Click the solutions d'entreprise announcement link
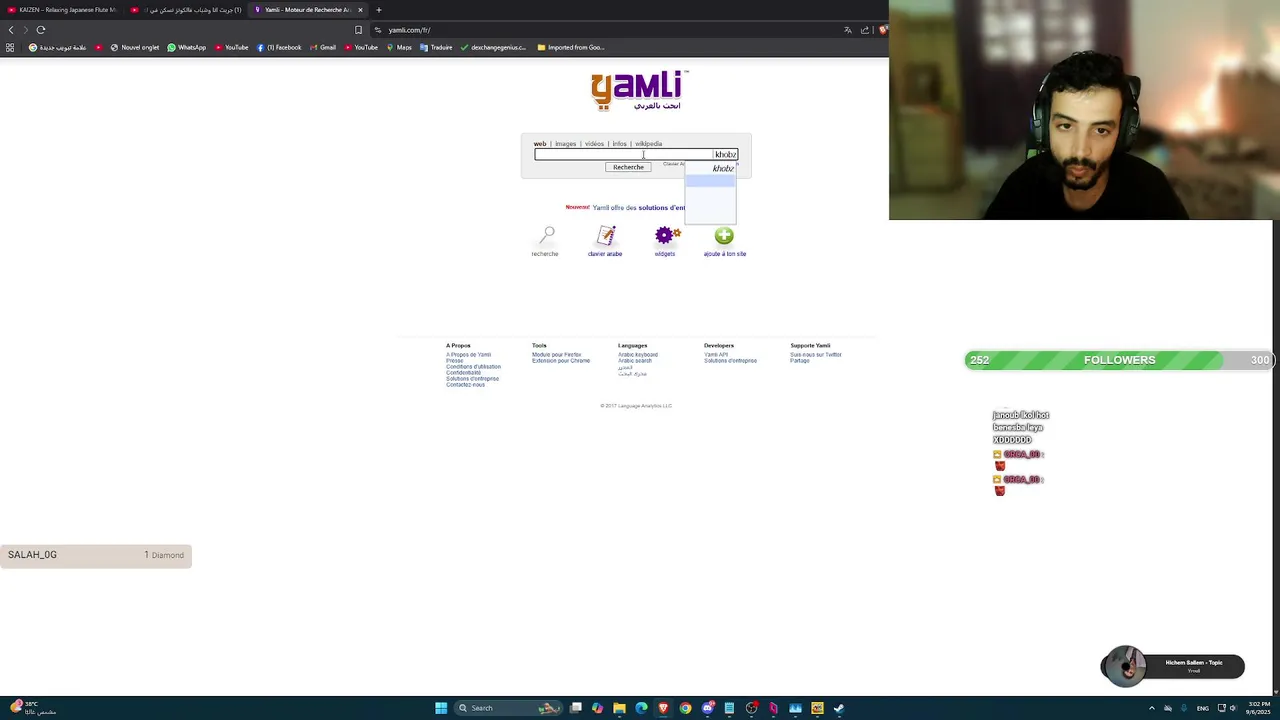The height and width of the screenshot is (720, 1280). coord(662,208)
